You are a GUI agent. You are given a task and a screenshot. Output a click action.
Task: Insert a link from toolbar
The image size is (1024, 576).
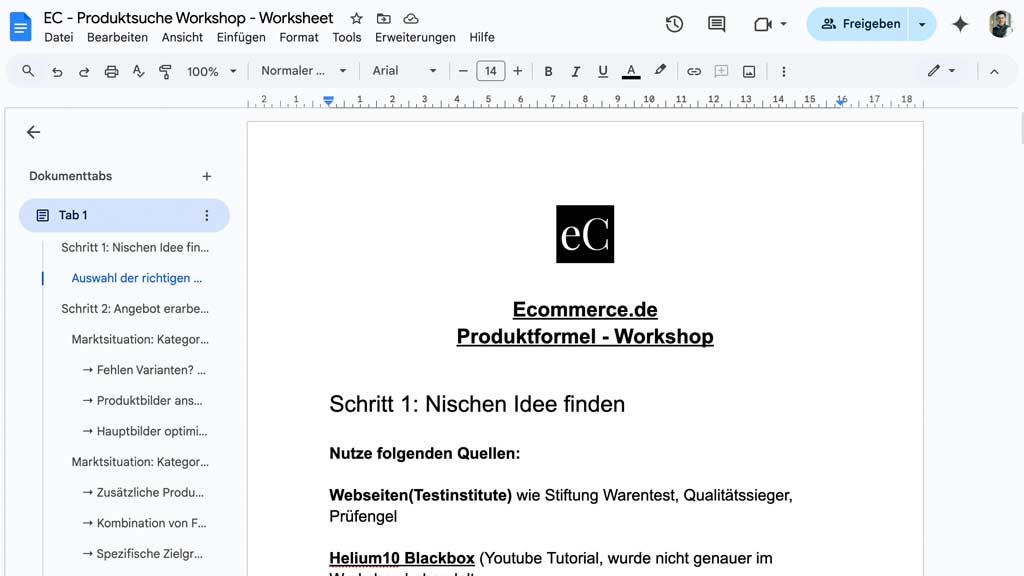pyautogui.click(x=694, y=71)
